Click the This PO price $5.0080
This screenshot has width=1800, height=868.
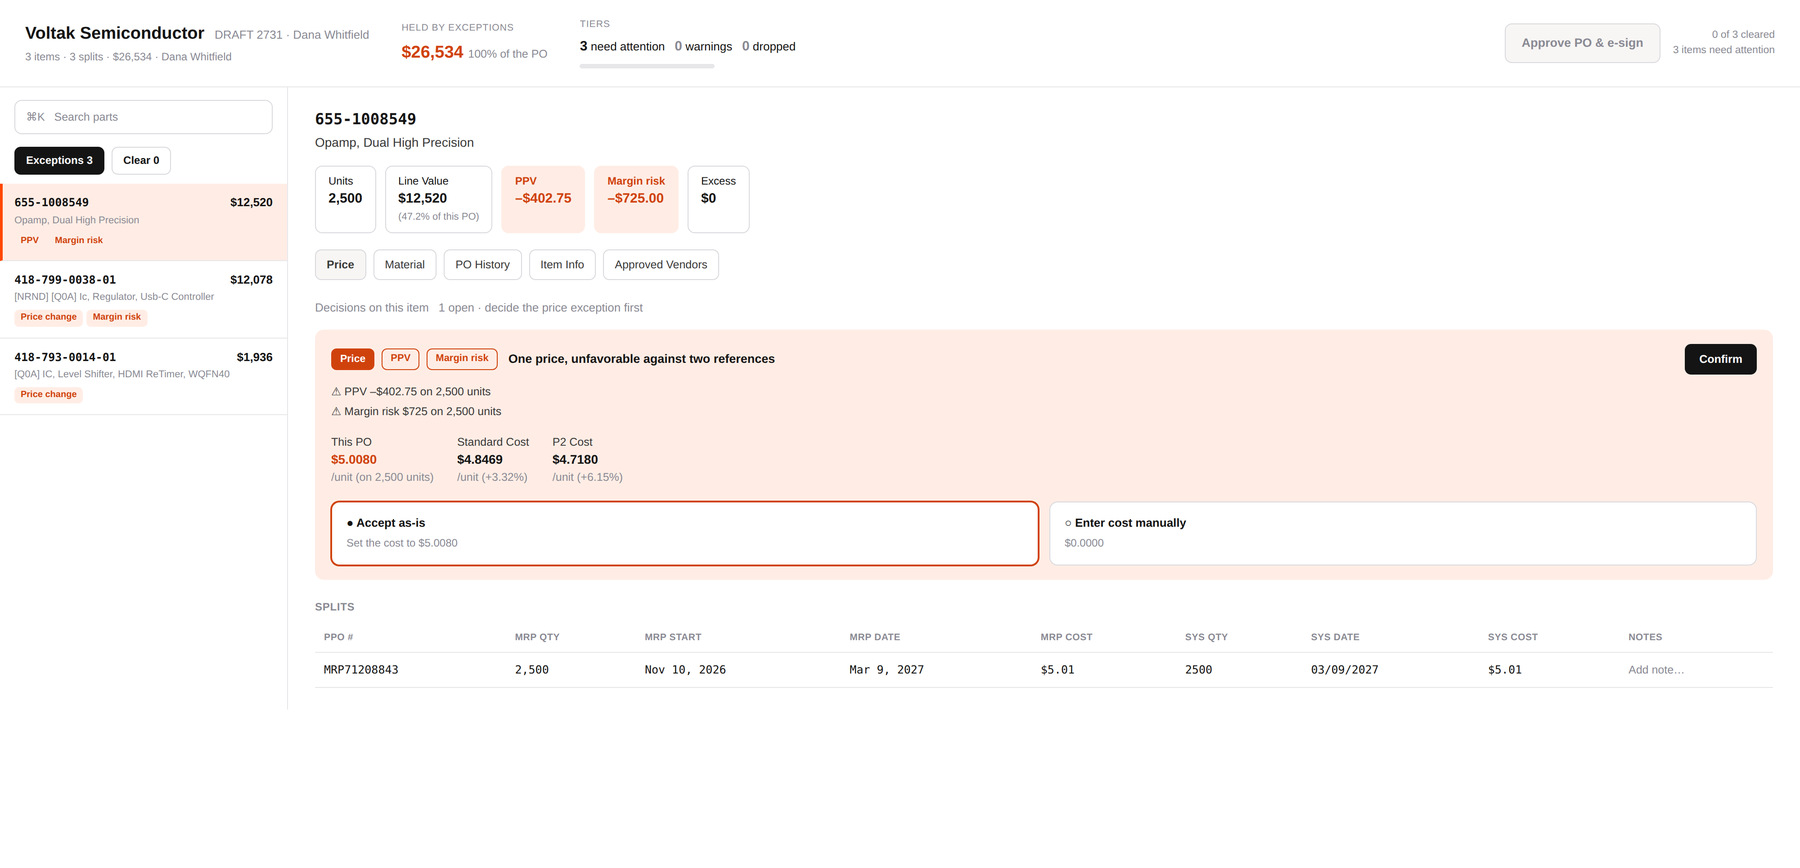click(354, 460)
